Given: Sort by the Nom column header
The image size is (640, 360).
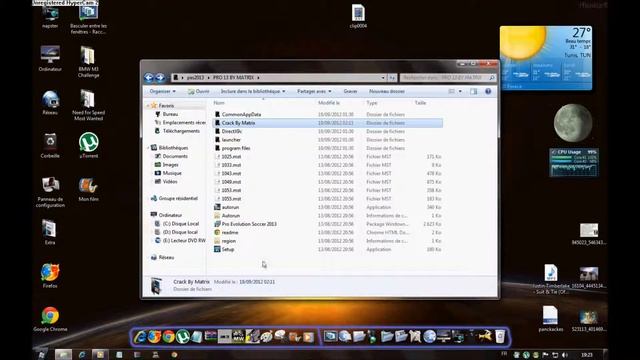Looking at the screenshot, I should [x=219, y=103].
